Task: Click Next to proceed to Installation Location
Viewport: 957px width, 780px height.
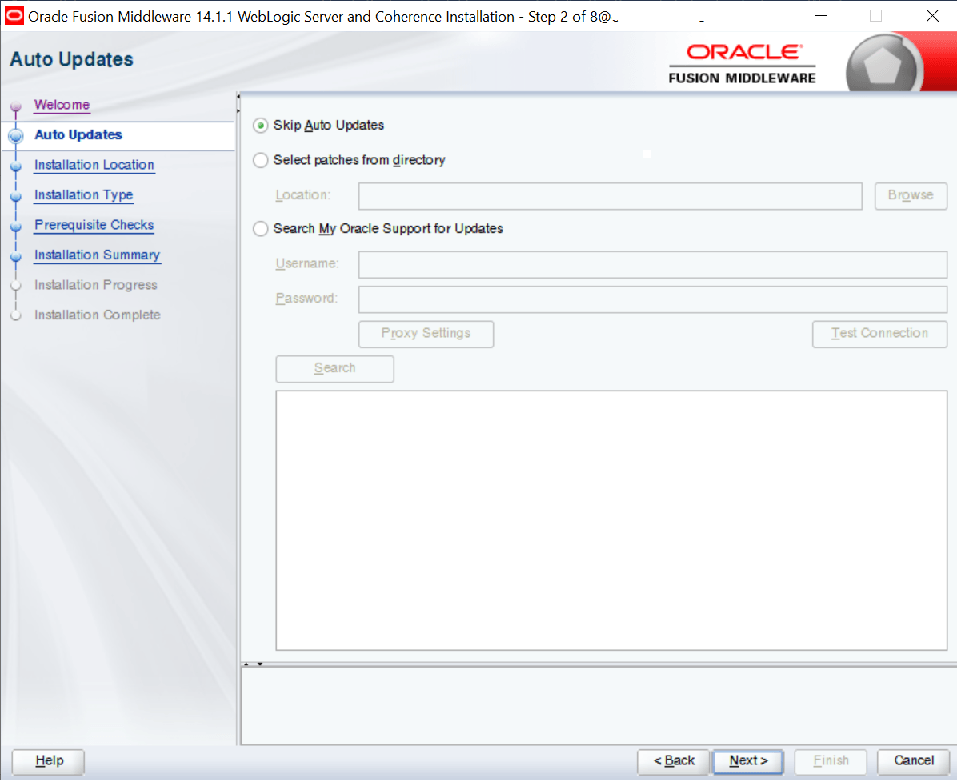Action: pyautogui.click(x=747, y=761)
